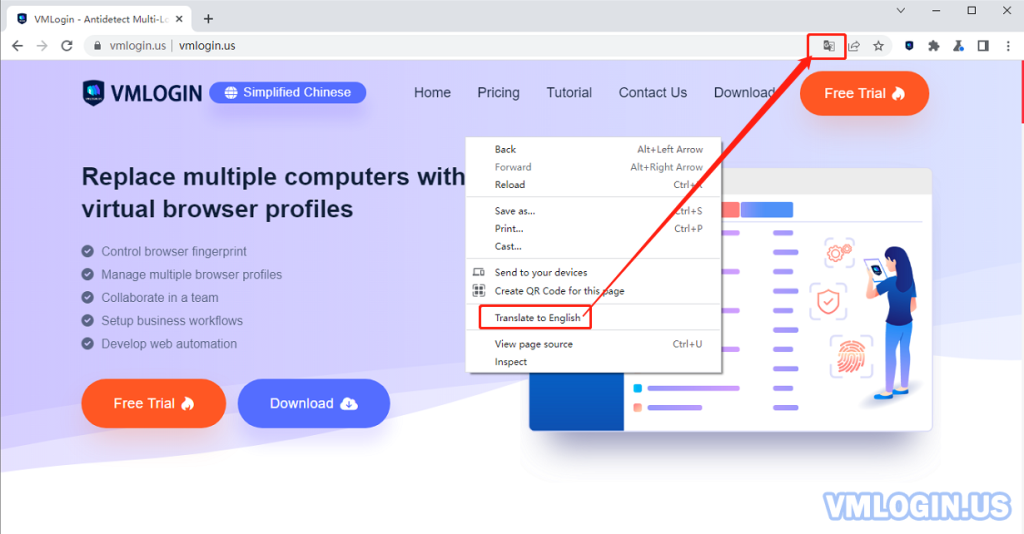The image size is (1024, 534).
Task: Switch language via Simplified Chinese button
Action: [287, 93]
